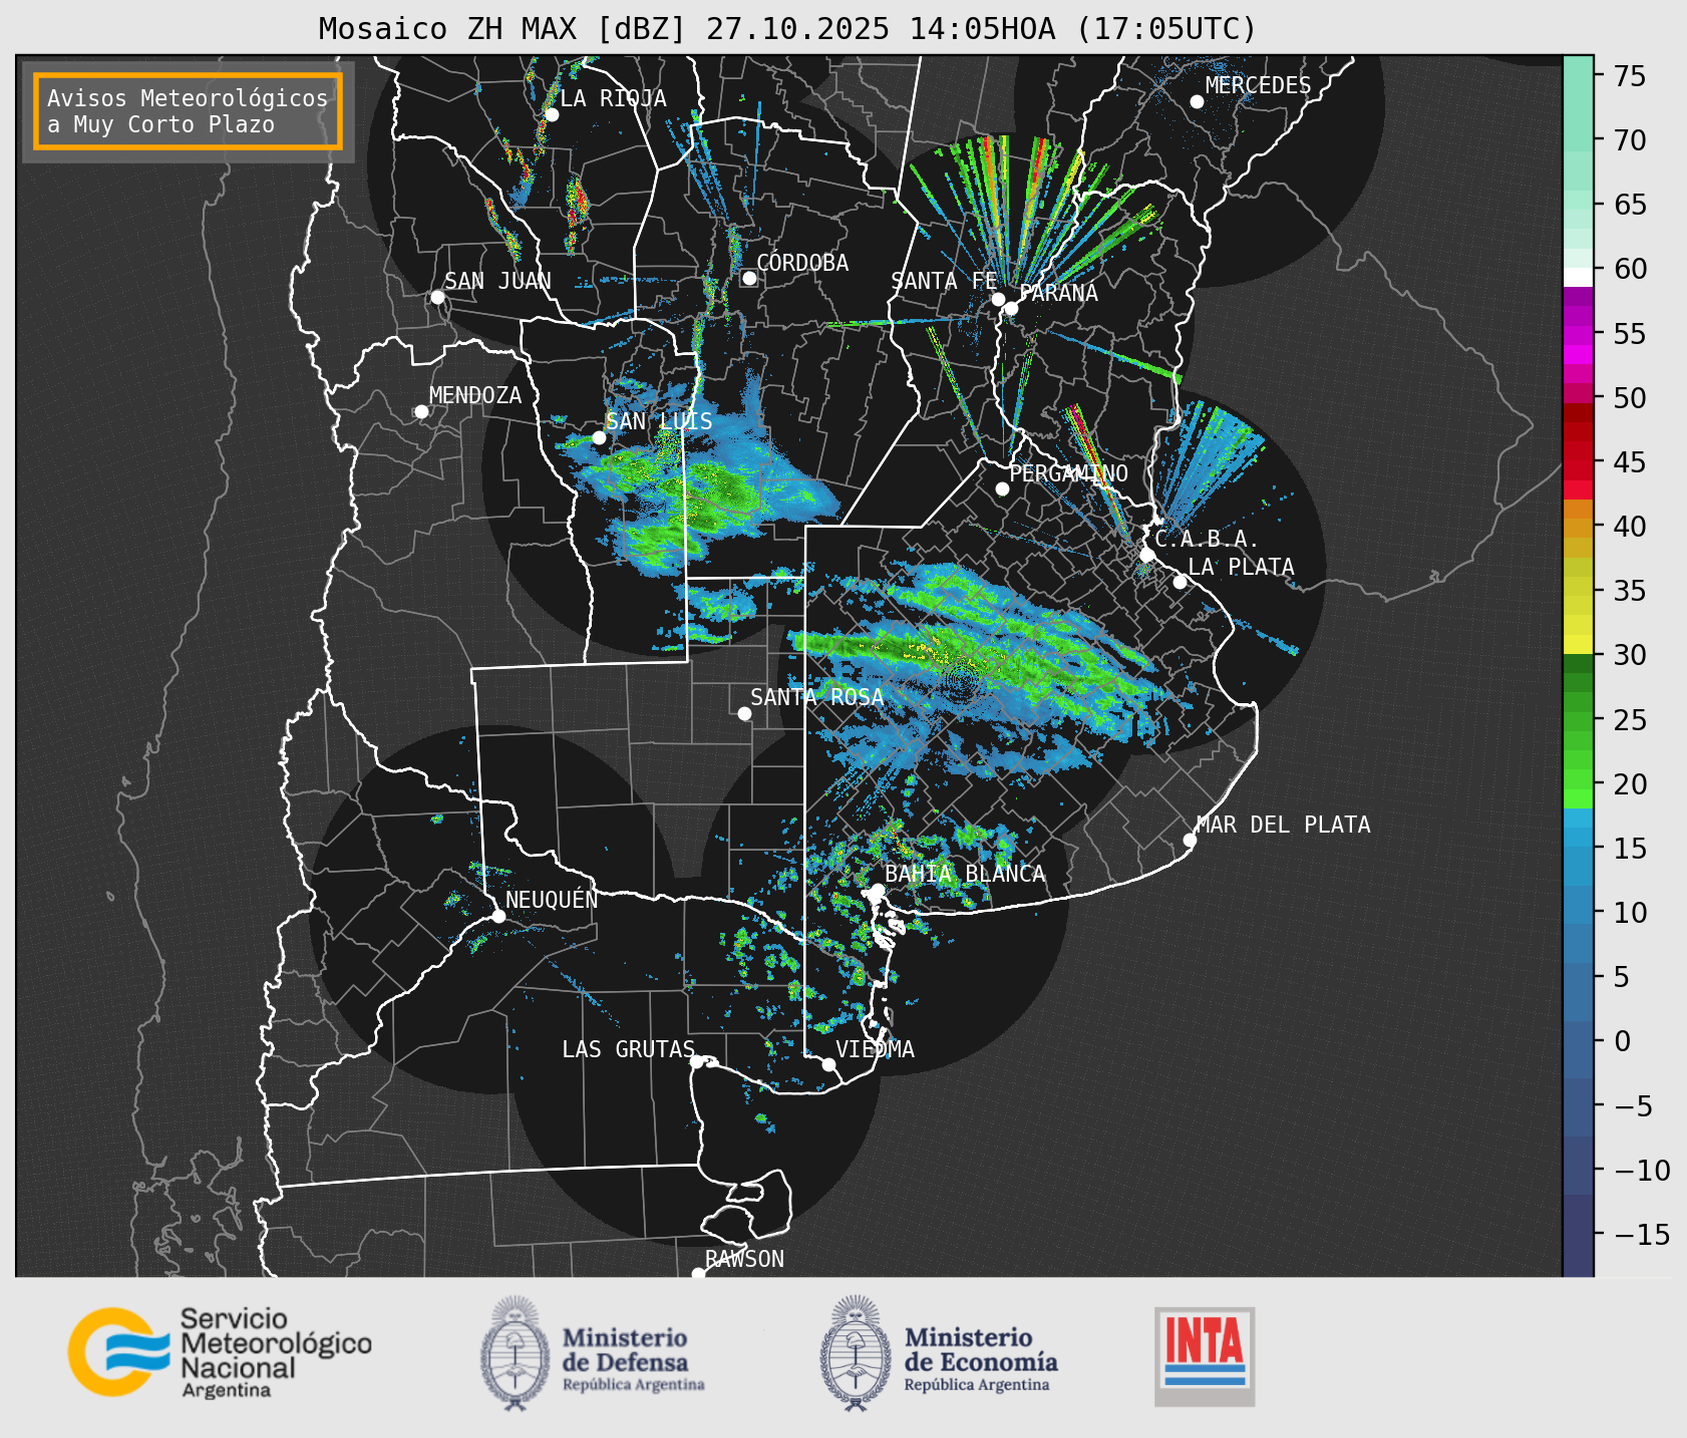Click the Mosaico ZH MAX title text
Image resolution: width=1687 pixels, height=1438 pixels.
click(786, 29)
